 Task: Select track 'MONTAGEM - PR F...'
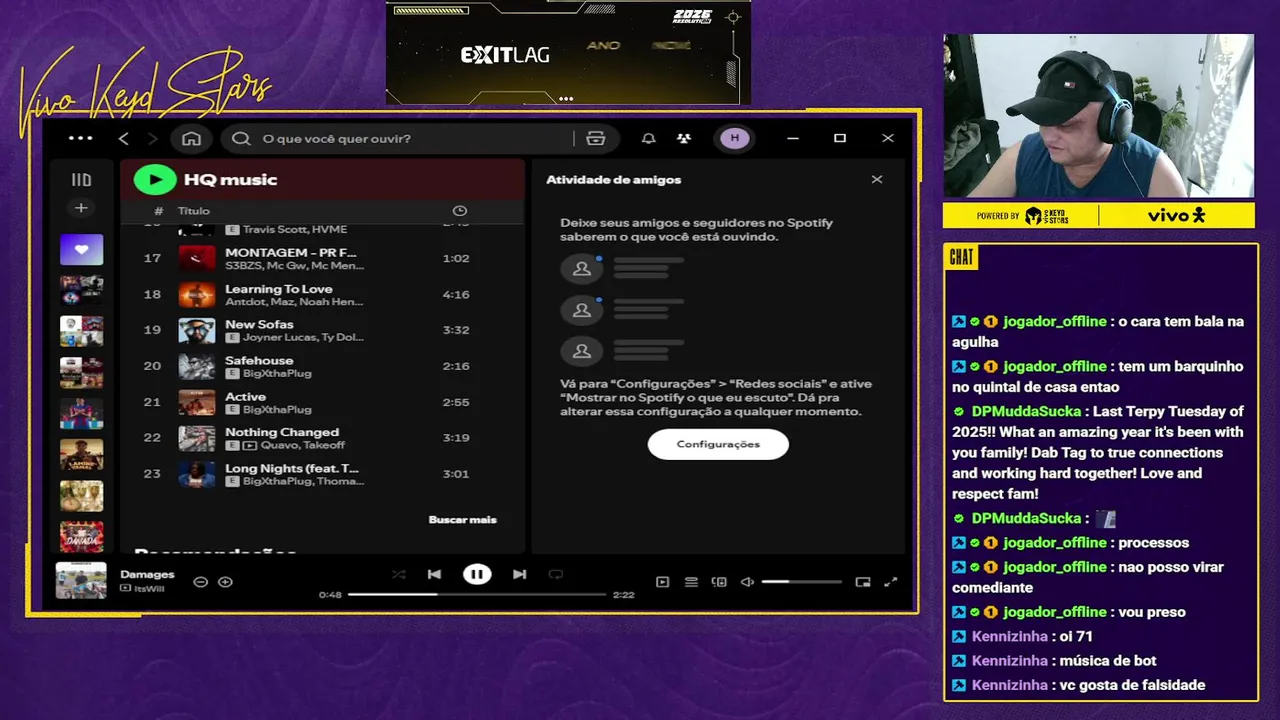click(x=290, y=253)
